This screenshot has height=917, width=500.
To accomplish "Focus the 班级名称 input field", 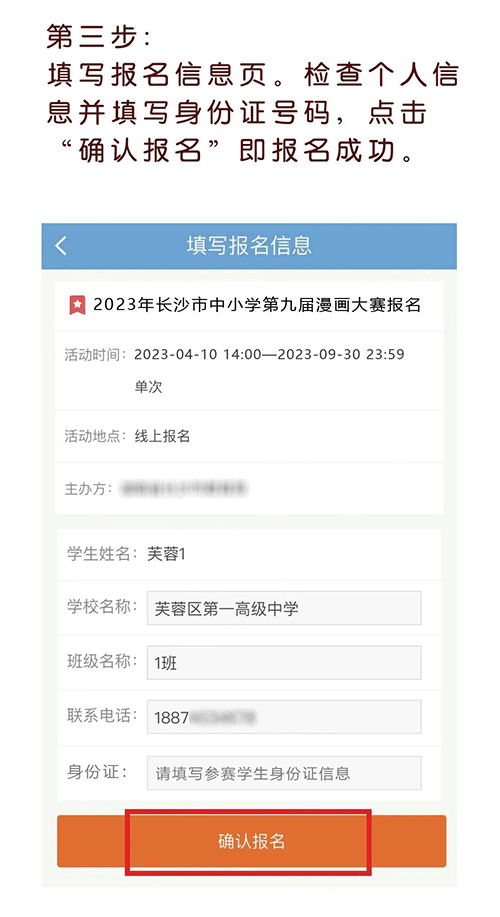I will (284, 663).
